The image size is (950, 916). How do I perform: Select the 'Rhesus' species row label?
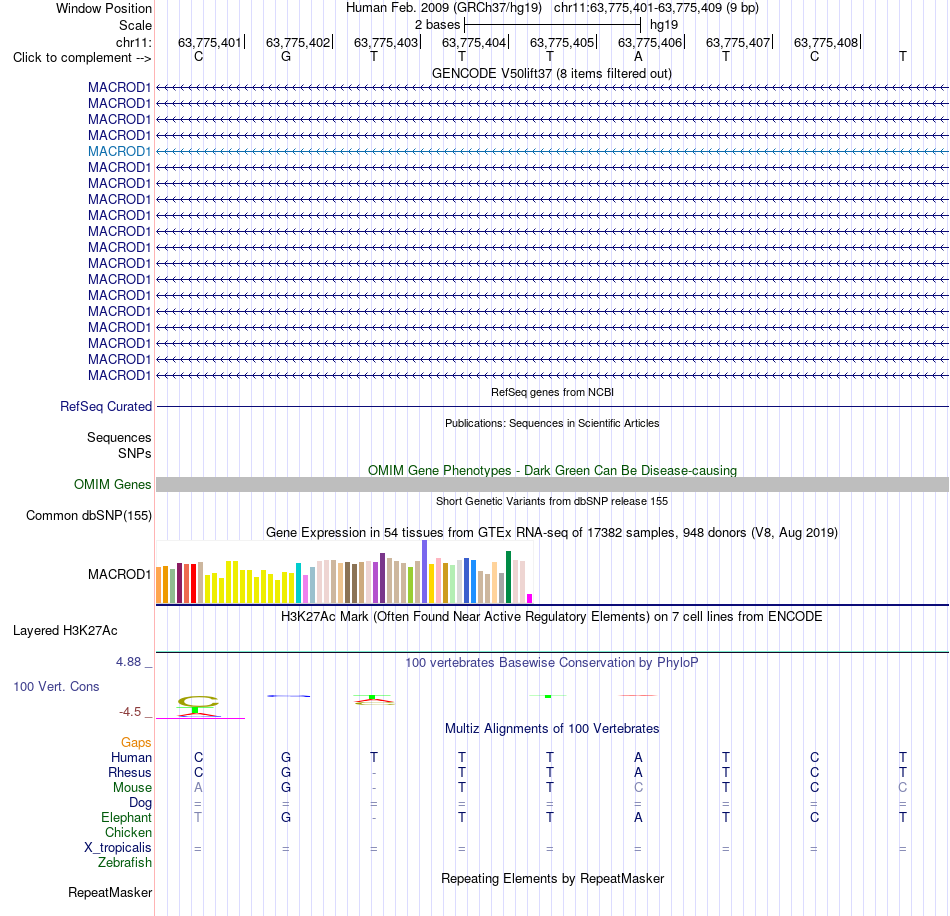(x=130, y=772)
